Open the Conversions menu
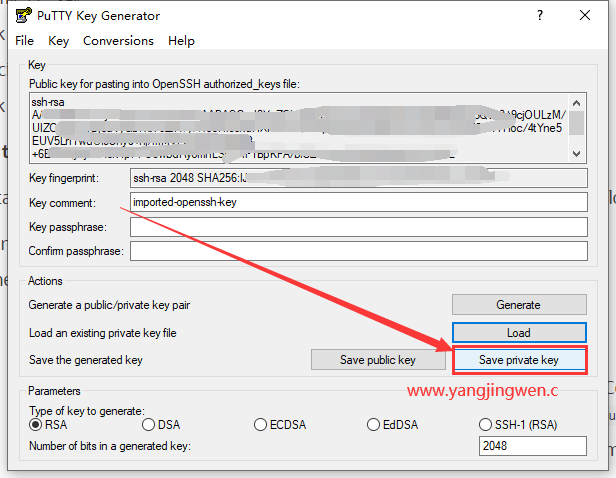616x478 pixels. 118,40
